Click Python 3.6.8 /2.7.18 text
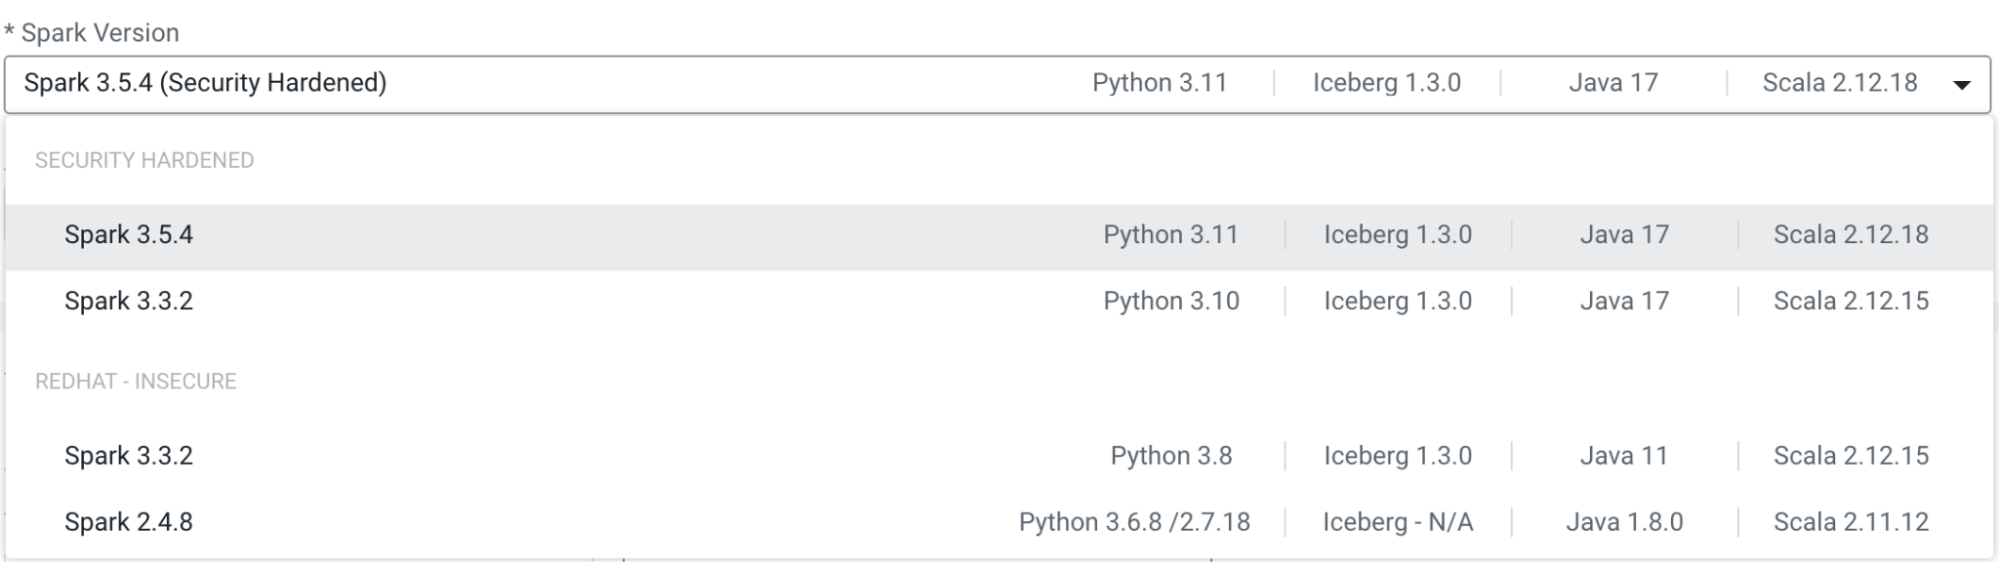The width and height of the screenshot is (1999, 563). (x=1134, y=522)
